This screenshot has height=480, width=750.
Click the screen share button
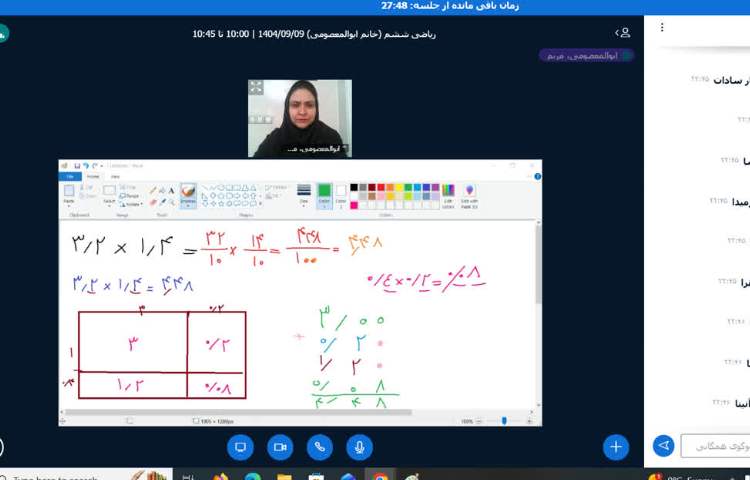pos(240,447)
